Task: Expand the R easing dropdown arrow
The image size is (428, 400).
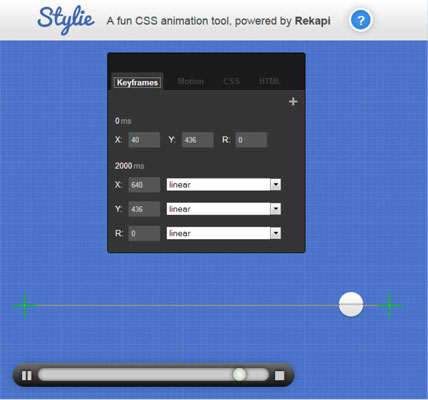Action: [276, 233]
